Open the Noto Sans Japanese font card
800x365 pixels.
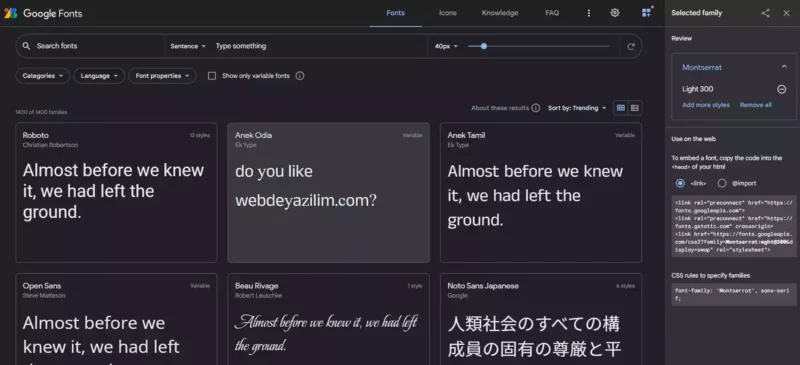click(x=541, y=319)
